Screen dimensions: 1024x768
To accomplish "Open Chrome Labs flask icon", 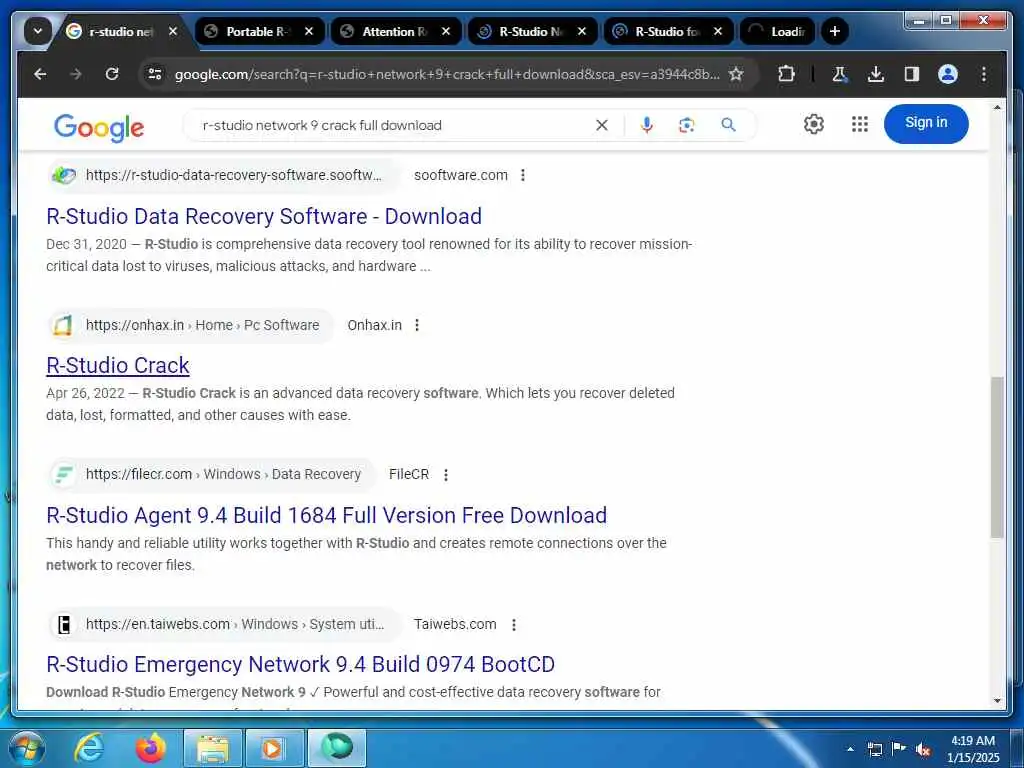I will pos(840,74).
